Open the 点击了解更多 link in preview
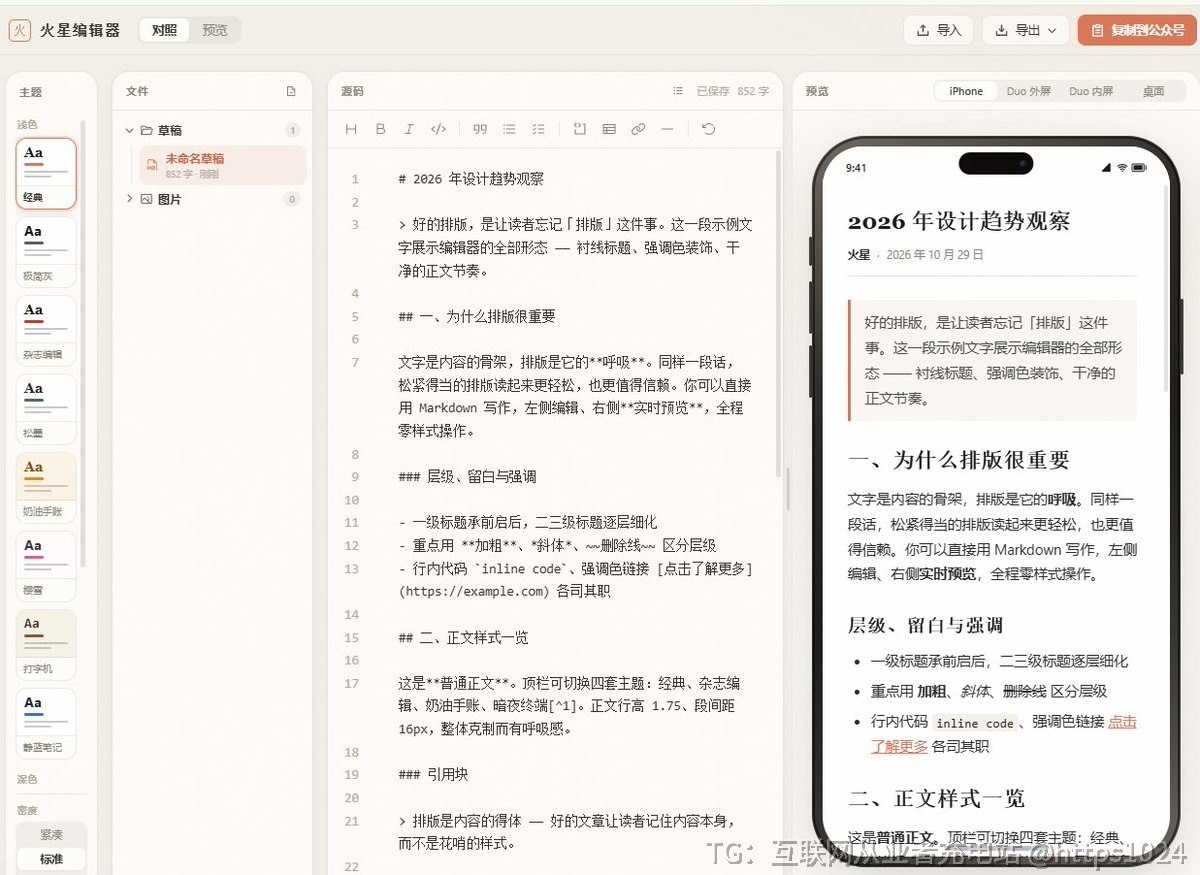Image resolution: width=1200 pixels, height=875 pixels. (x=1003, y=734)
